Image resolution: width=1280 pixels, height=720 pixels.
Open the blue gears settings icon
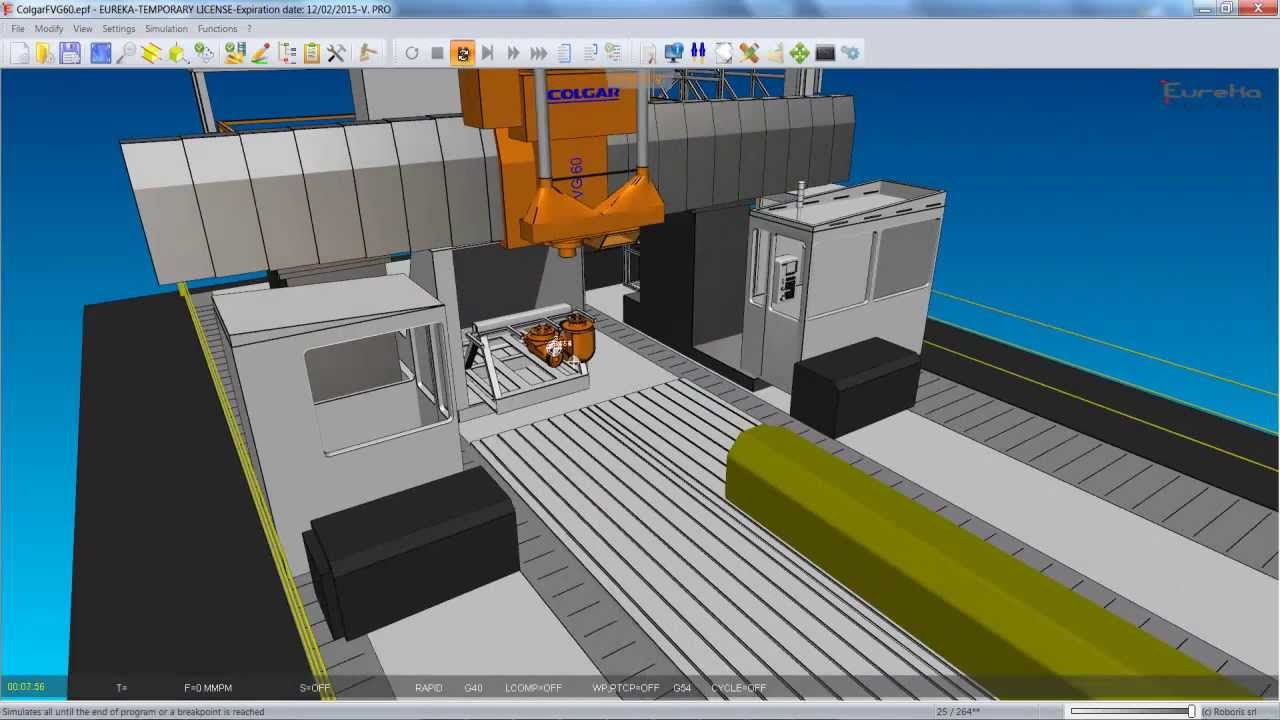pos(851,53)
